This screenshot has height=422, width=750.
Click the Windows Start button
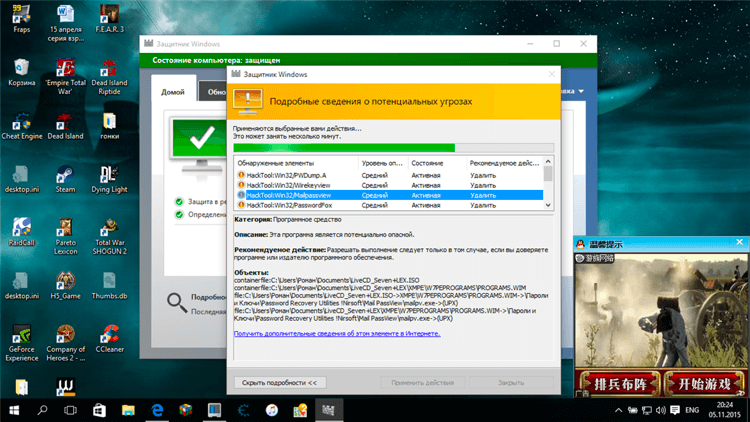tap(14, 410)
